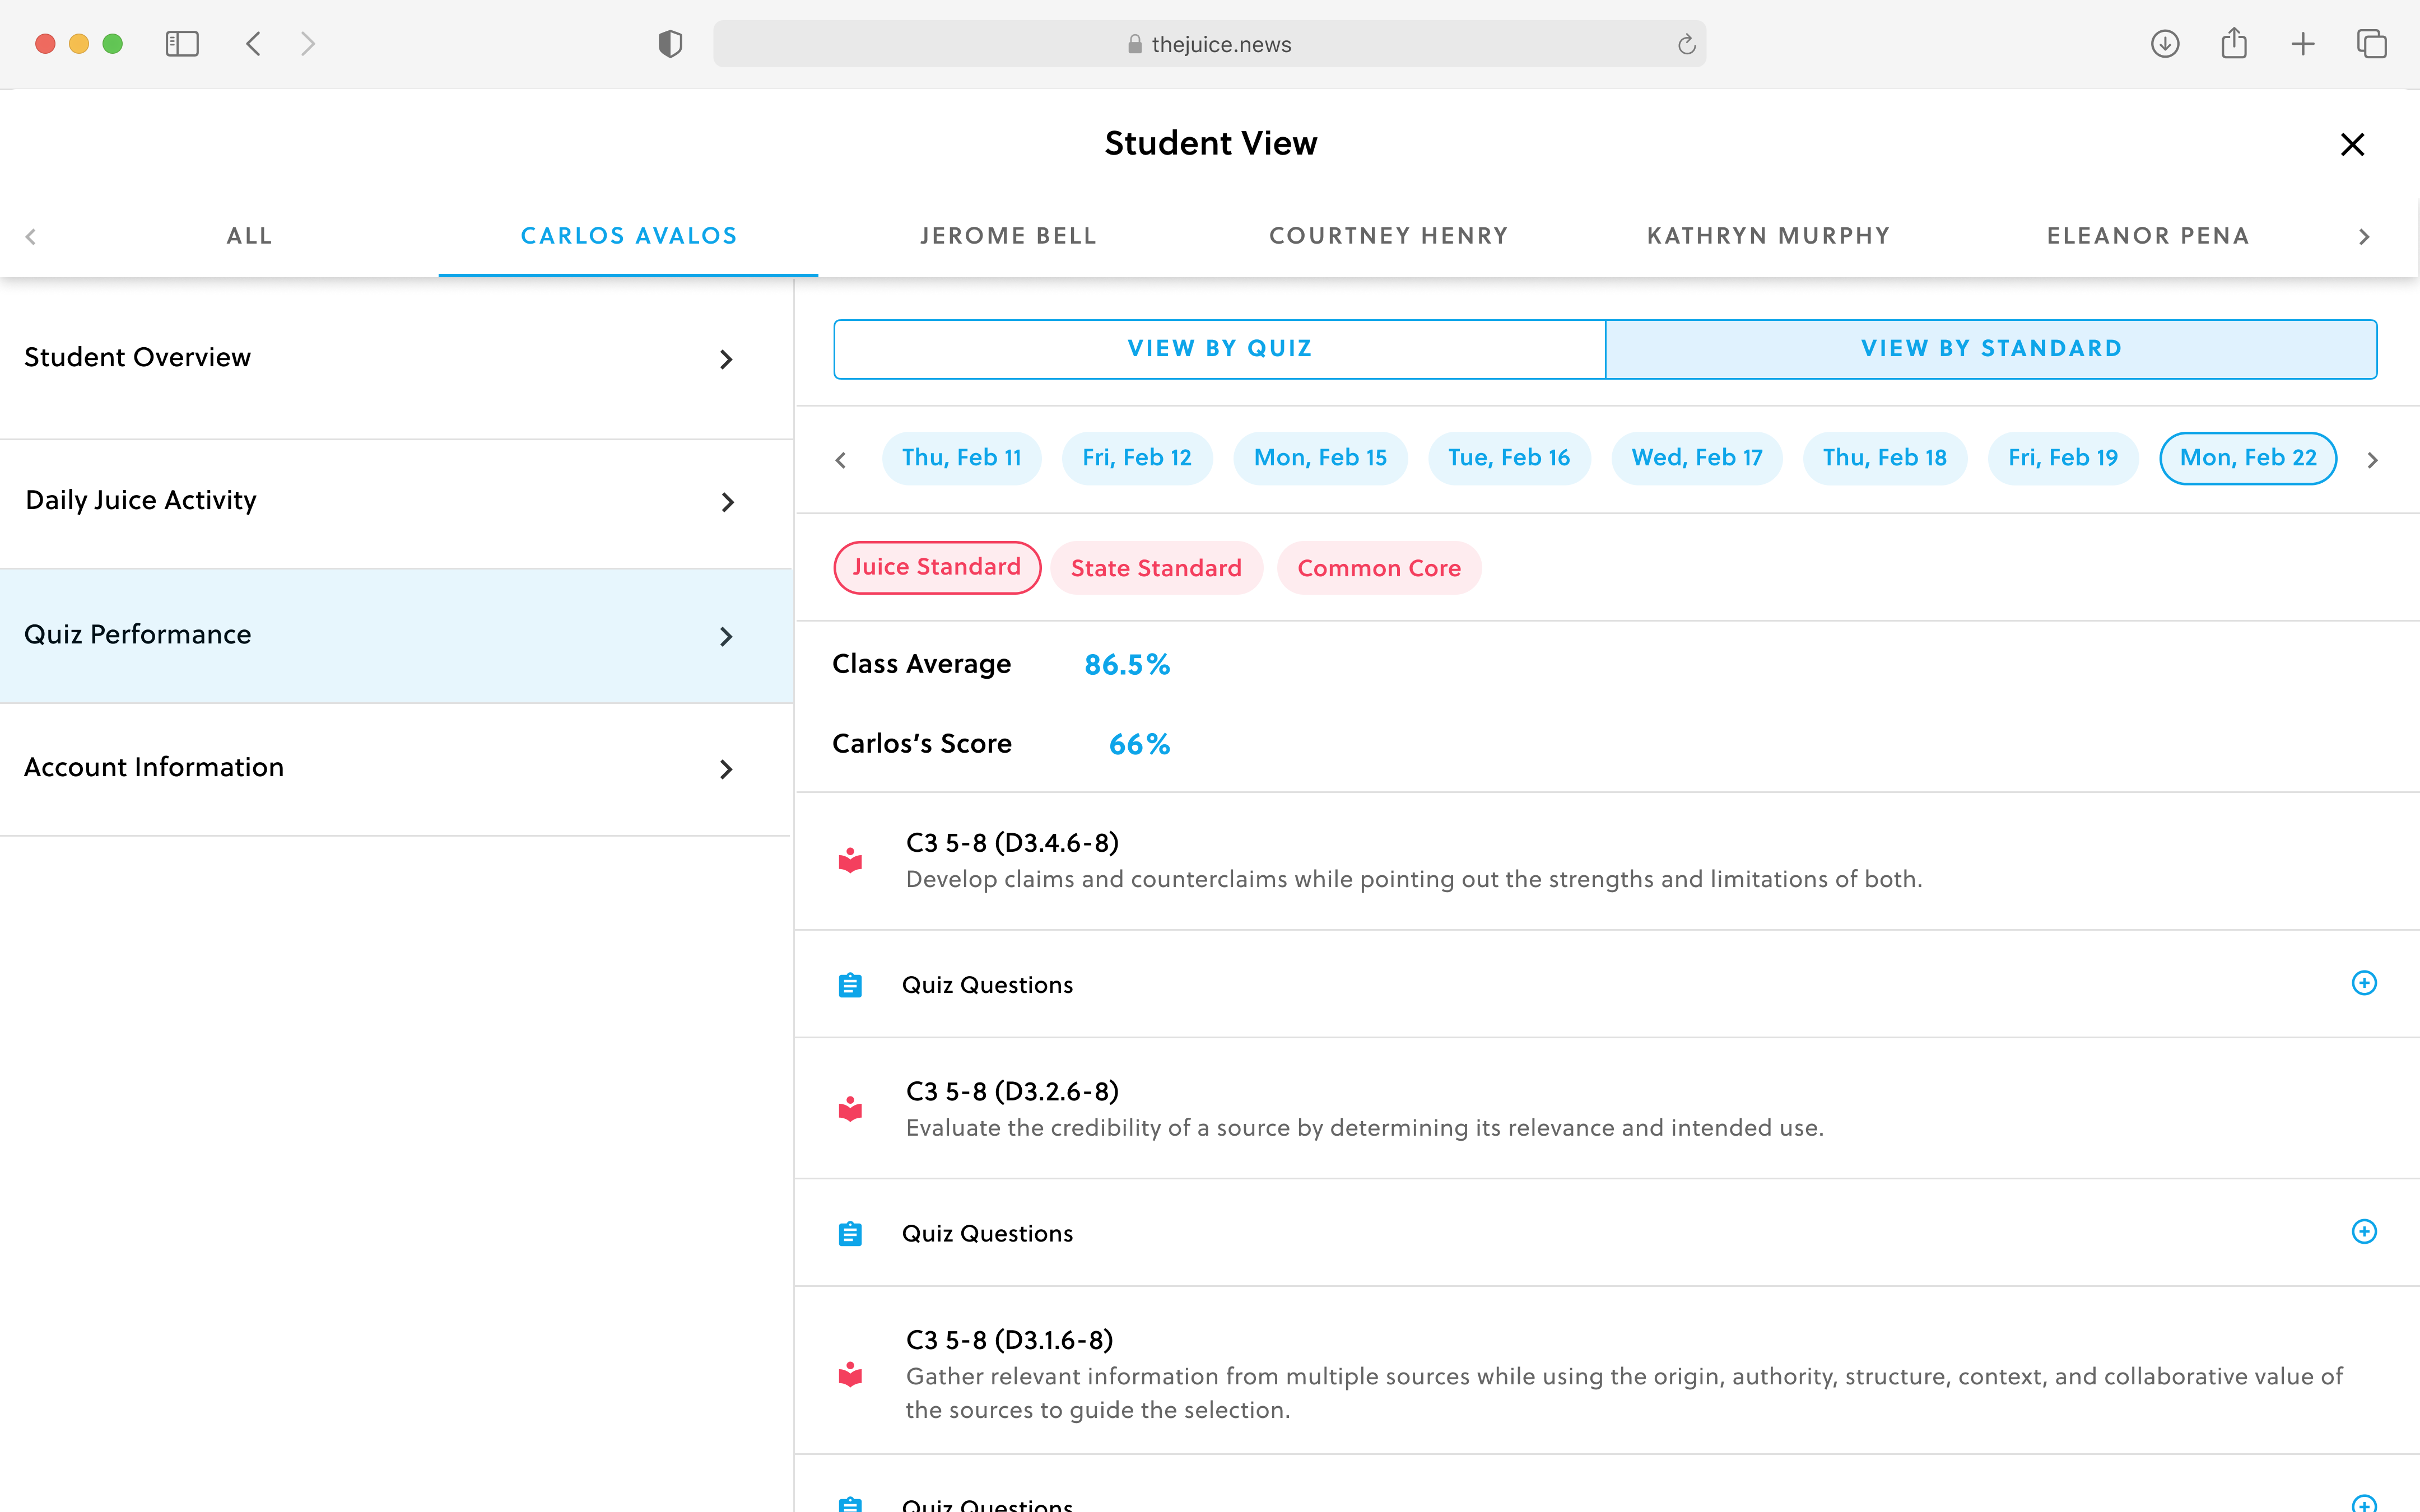
Task: Click 'Evaluate the credibility of a source' description
Action: [x=1365, y=1128]
